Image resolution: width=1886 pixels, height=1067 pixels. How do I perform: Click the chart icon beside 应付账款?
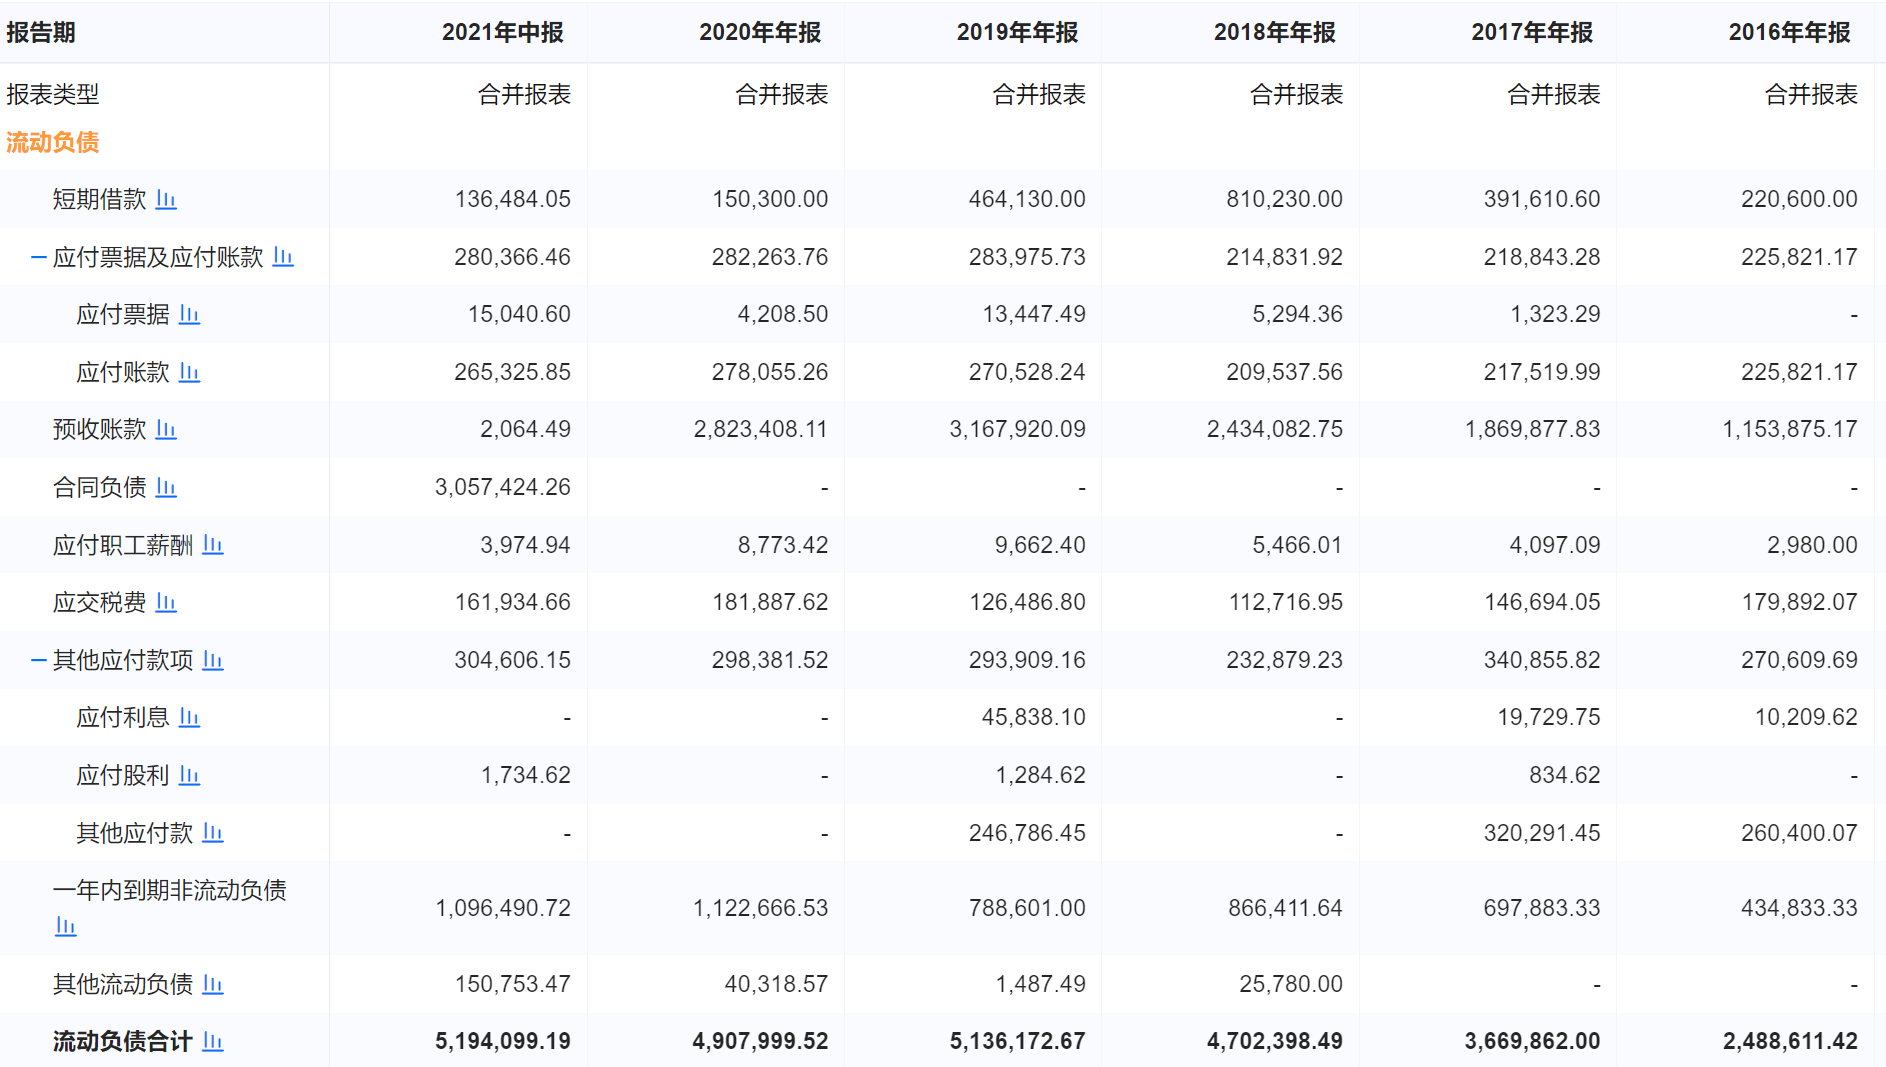(190, 372)
